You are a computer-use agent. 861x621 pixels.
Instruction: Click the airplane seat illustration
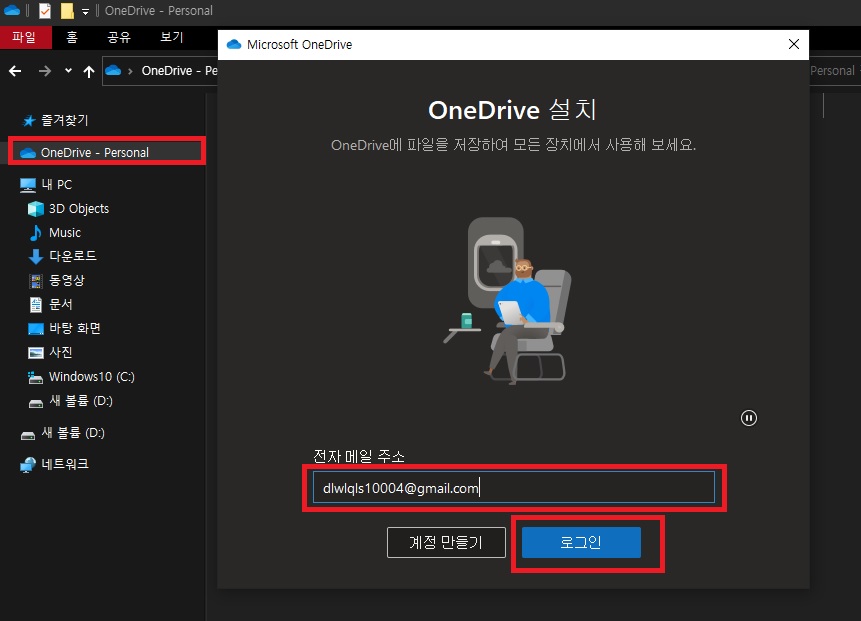coord(508,301)
